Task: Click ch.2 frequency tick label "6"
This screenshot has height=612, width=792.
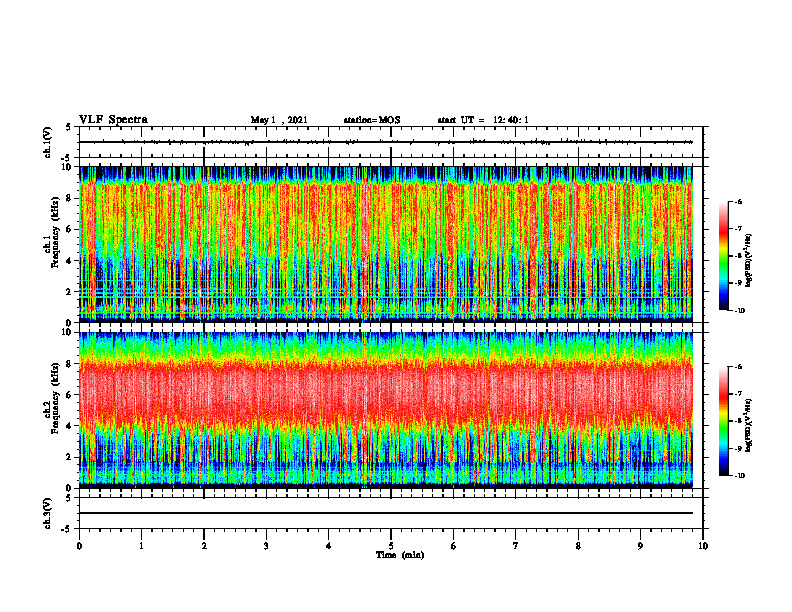Action: click(70, 395)
